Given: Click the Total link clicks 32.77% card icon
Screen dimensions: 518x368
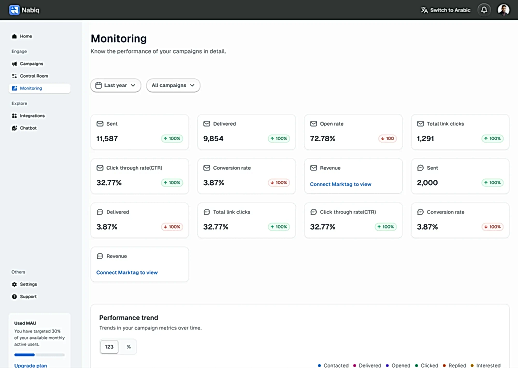Looking at the screenshot, I should tap(207, 212).
